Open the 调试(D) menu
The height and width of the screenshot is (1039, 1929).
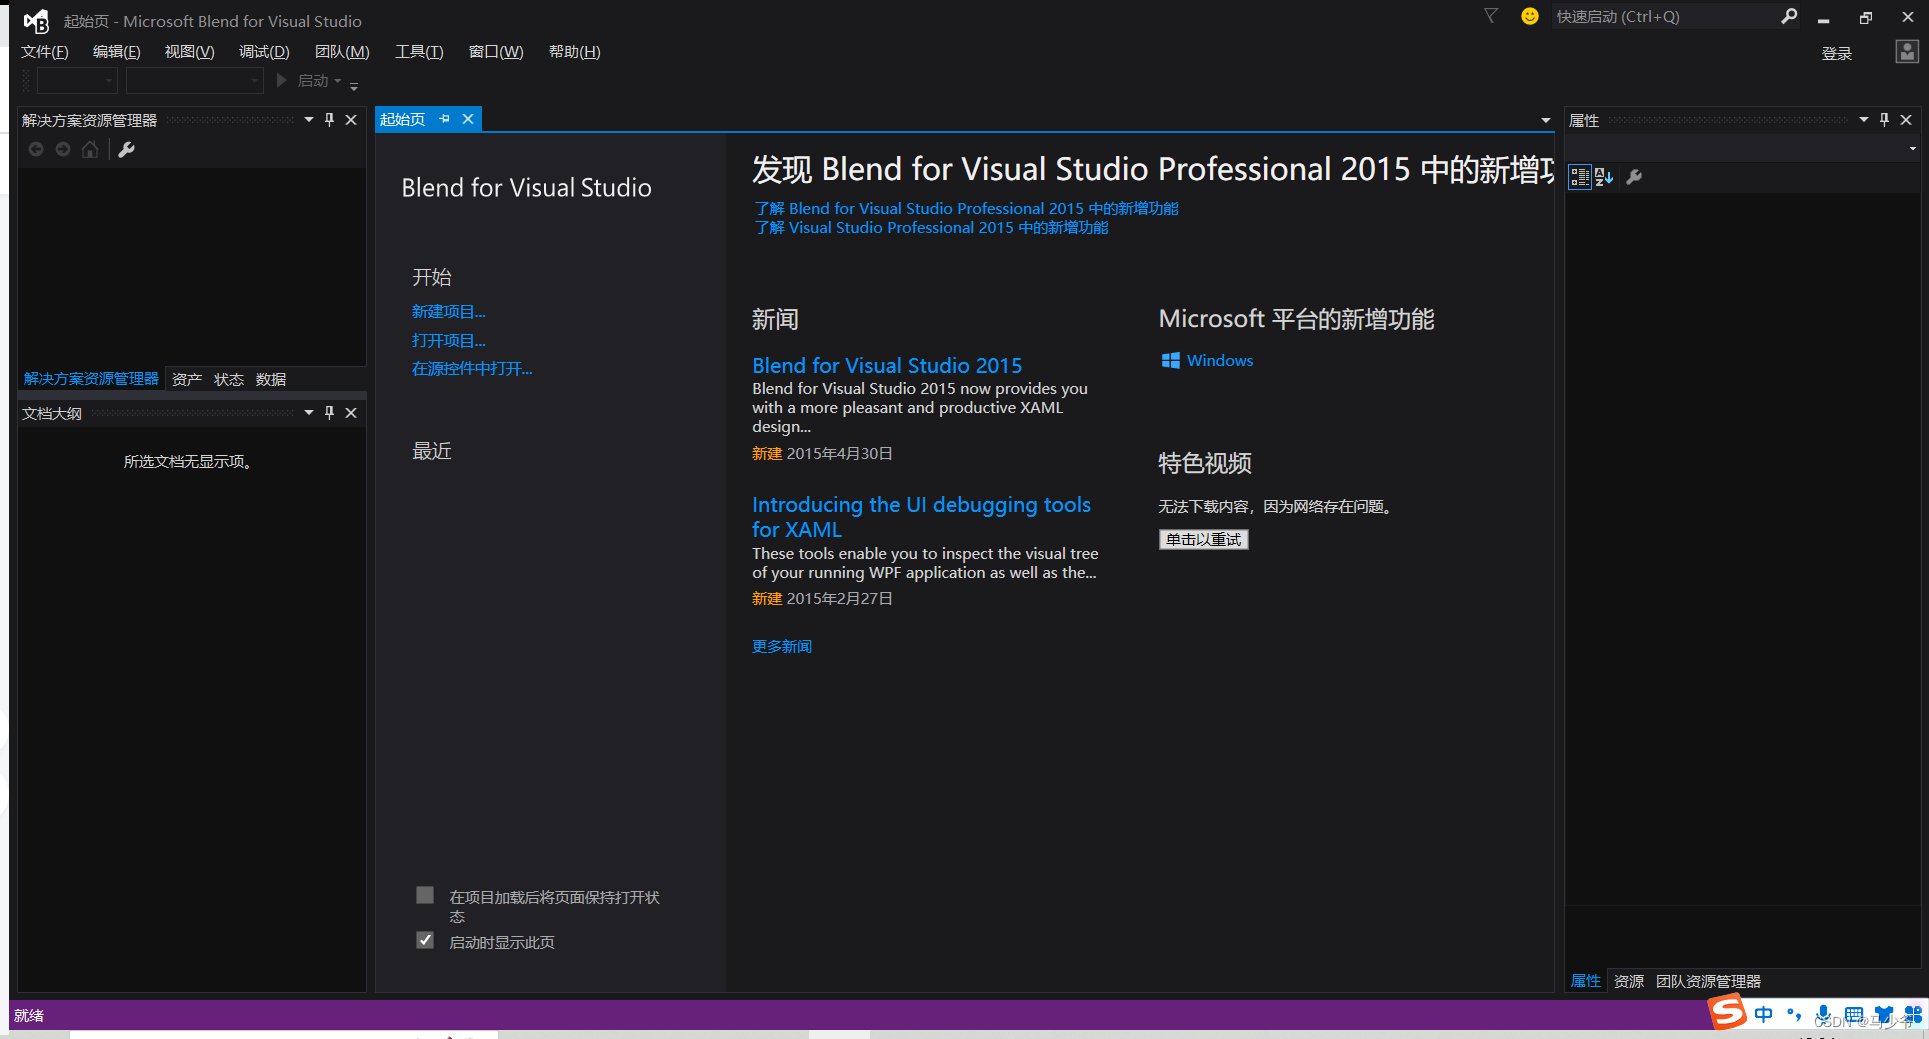(x=264, y=52)
